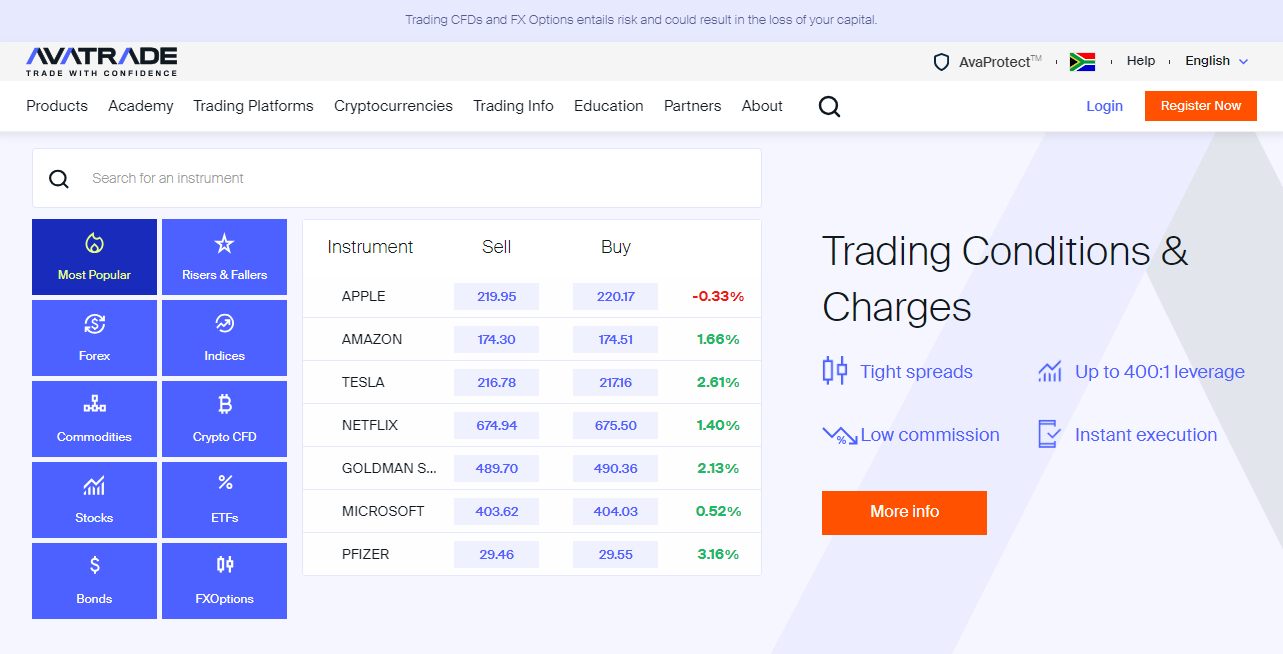Click Netflix buy price 675.50
The width and height of the screenshot is (1283, 654).
pyautogui.click(x=616, y=425)
